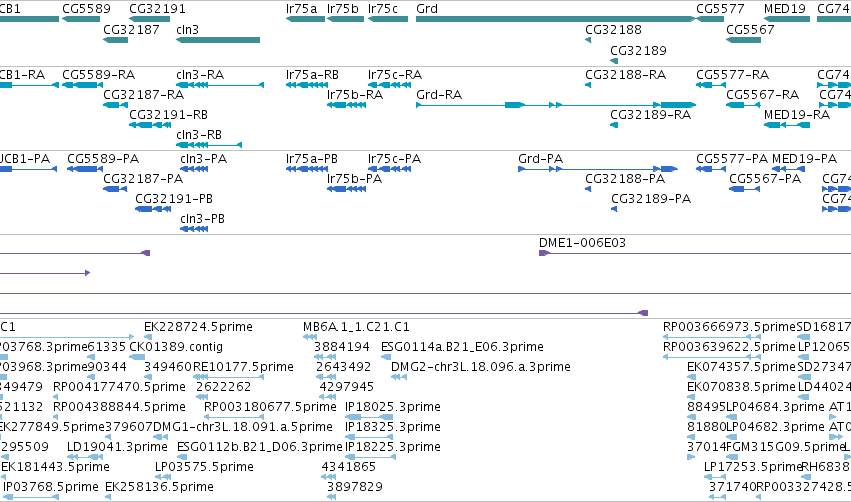This screenshot has width=851, height=502.
Task: Open the Grd-RA transcript
Action: [x=556, y=105]
